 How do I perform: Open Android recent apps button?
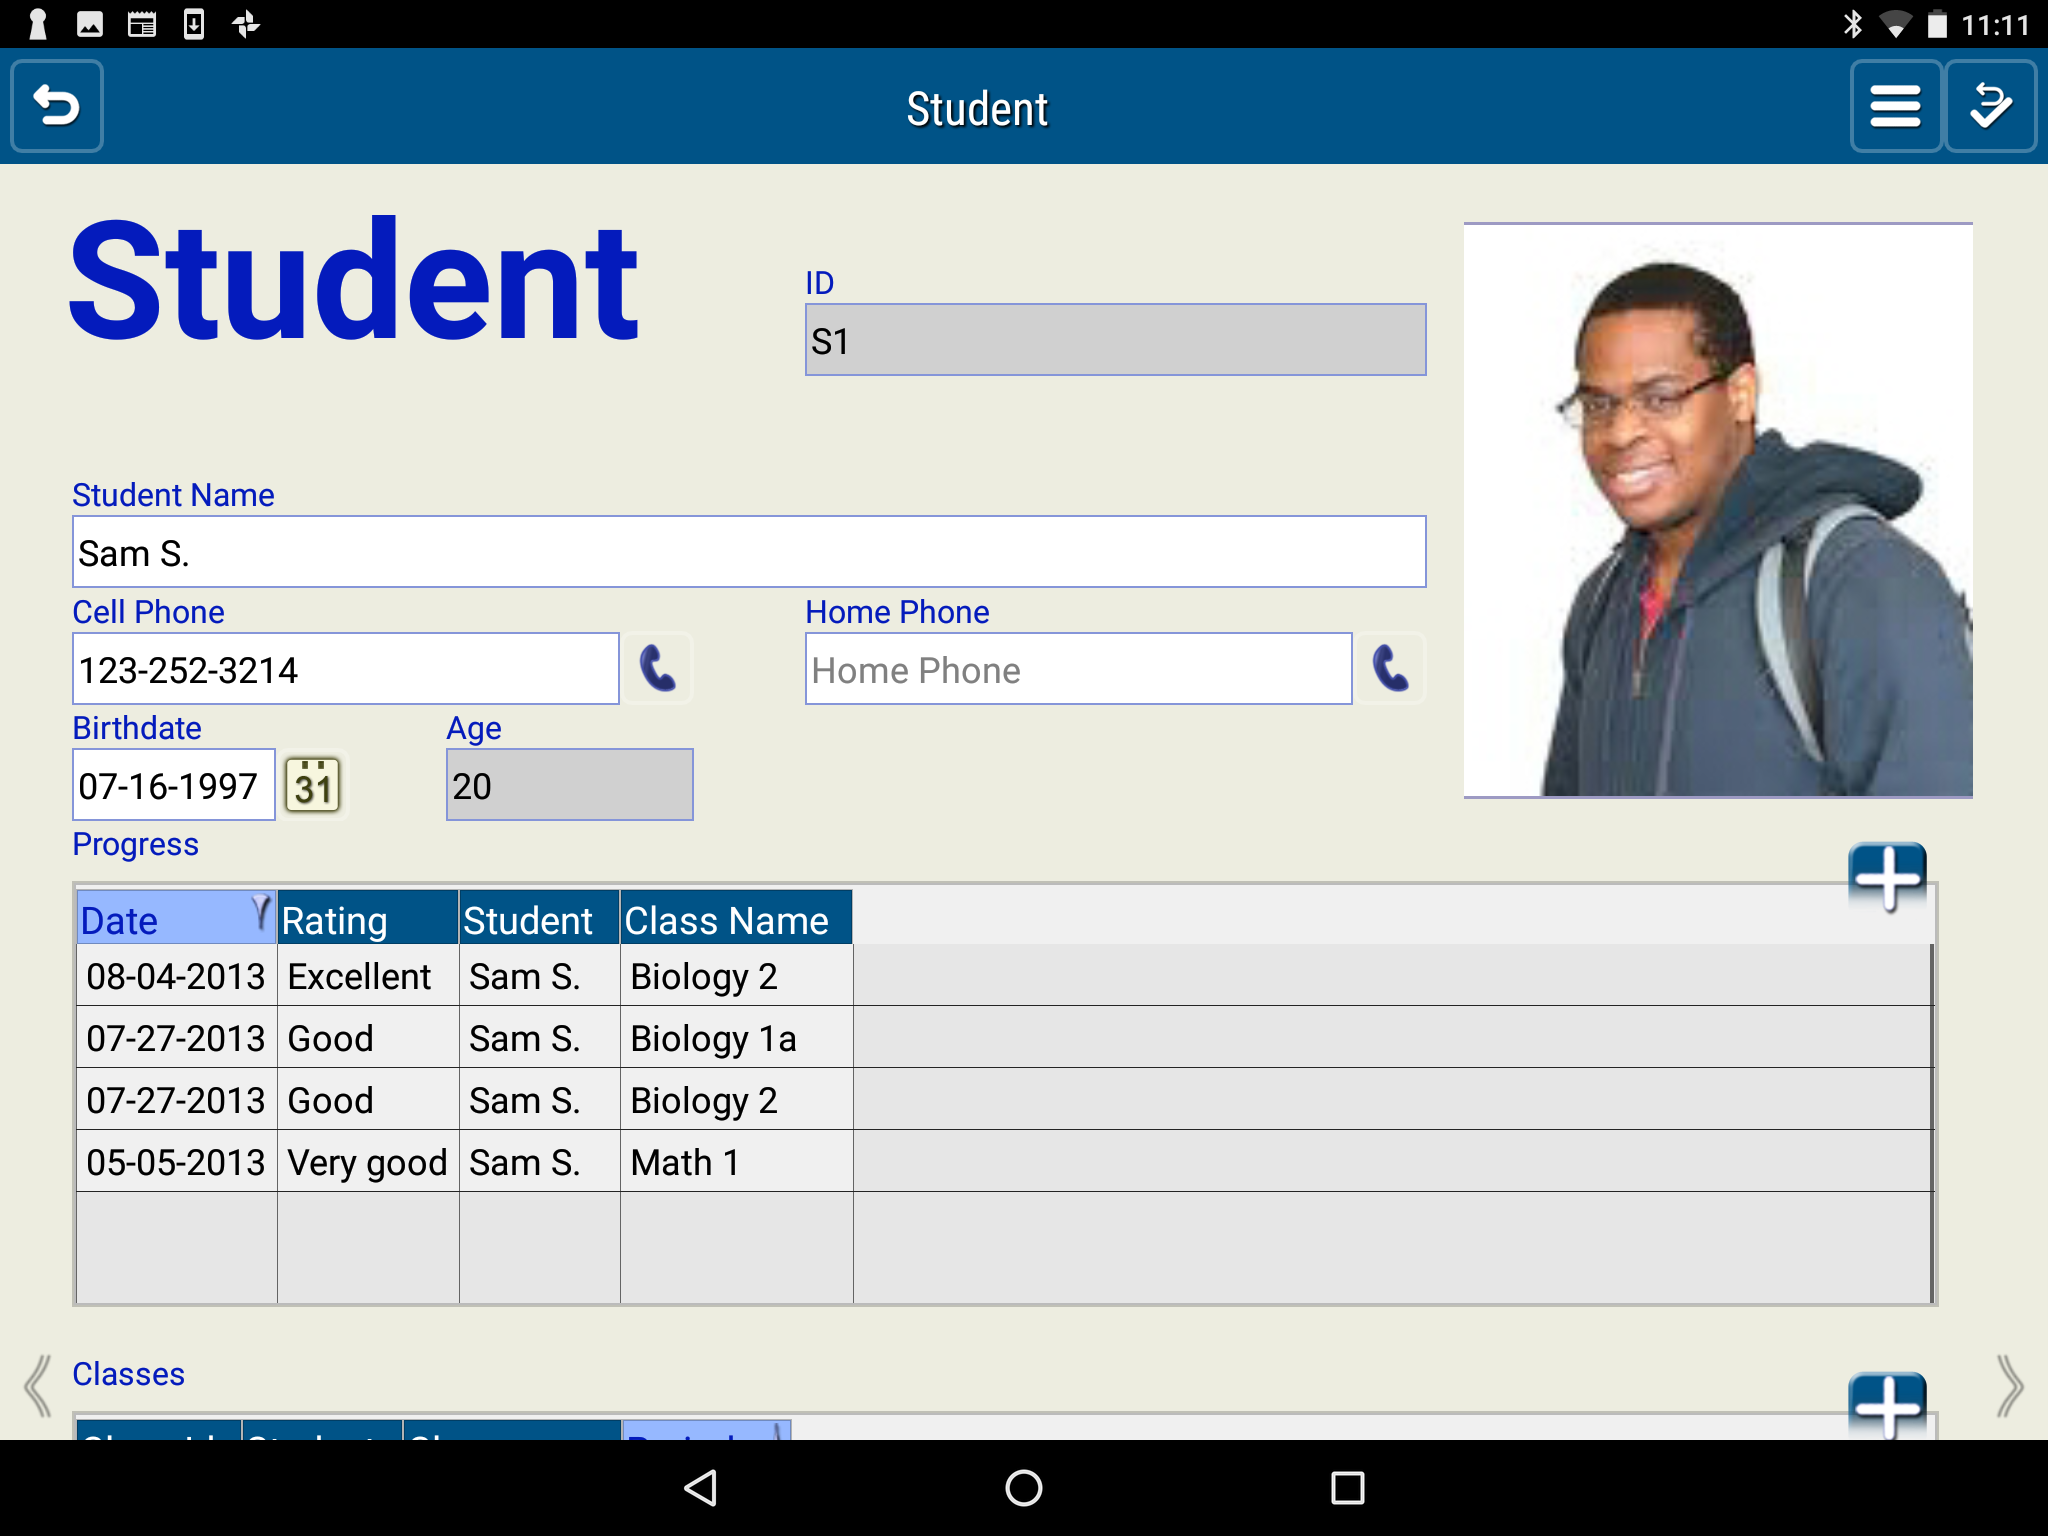(1347, 1487)
